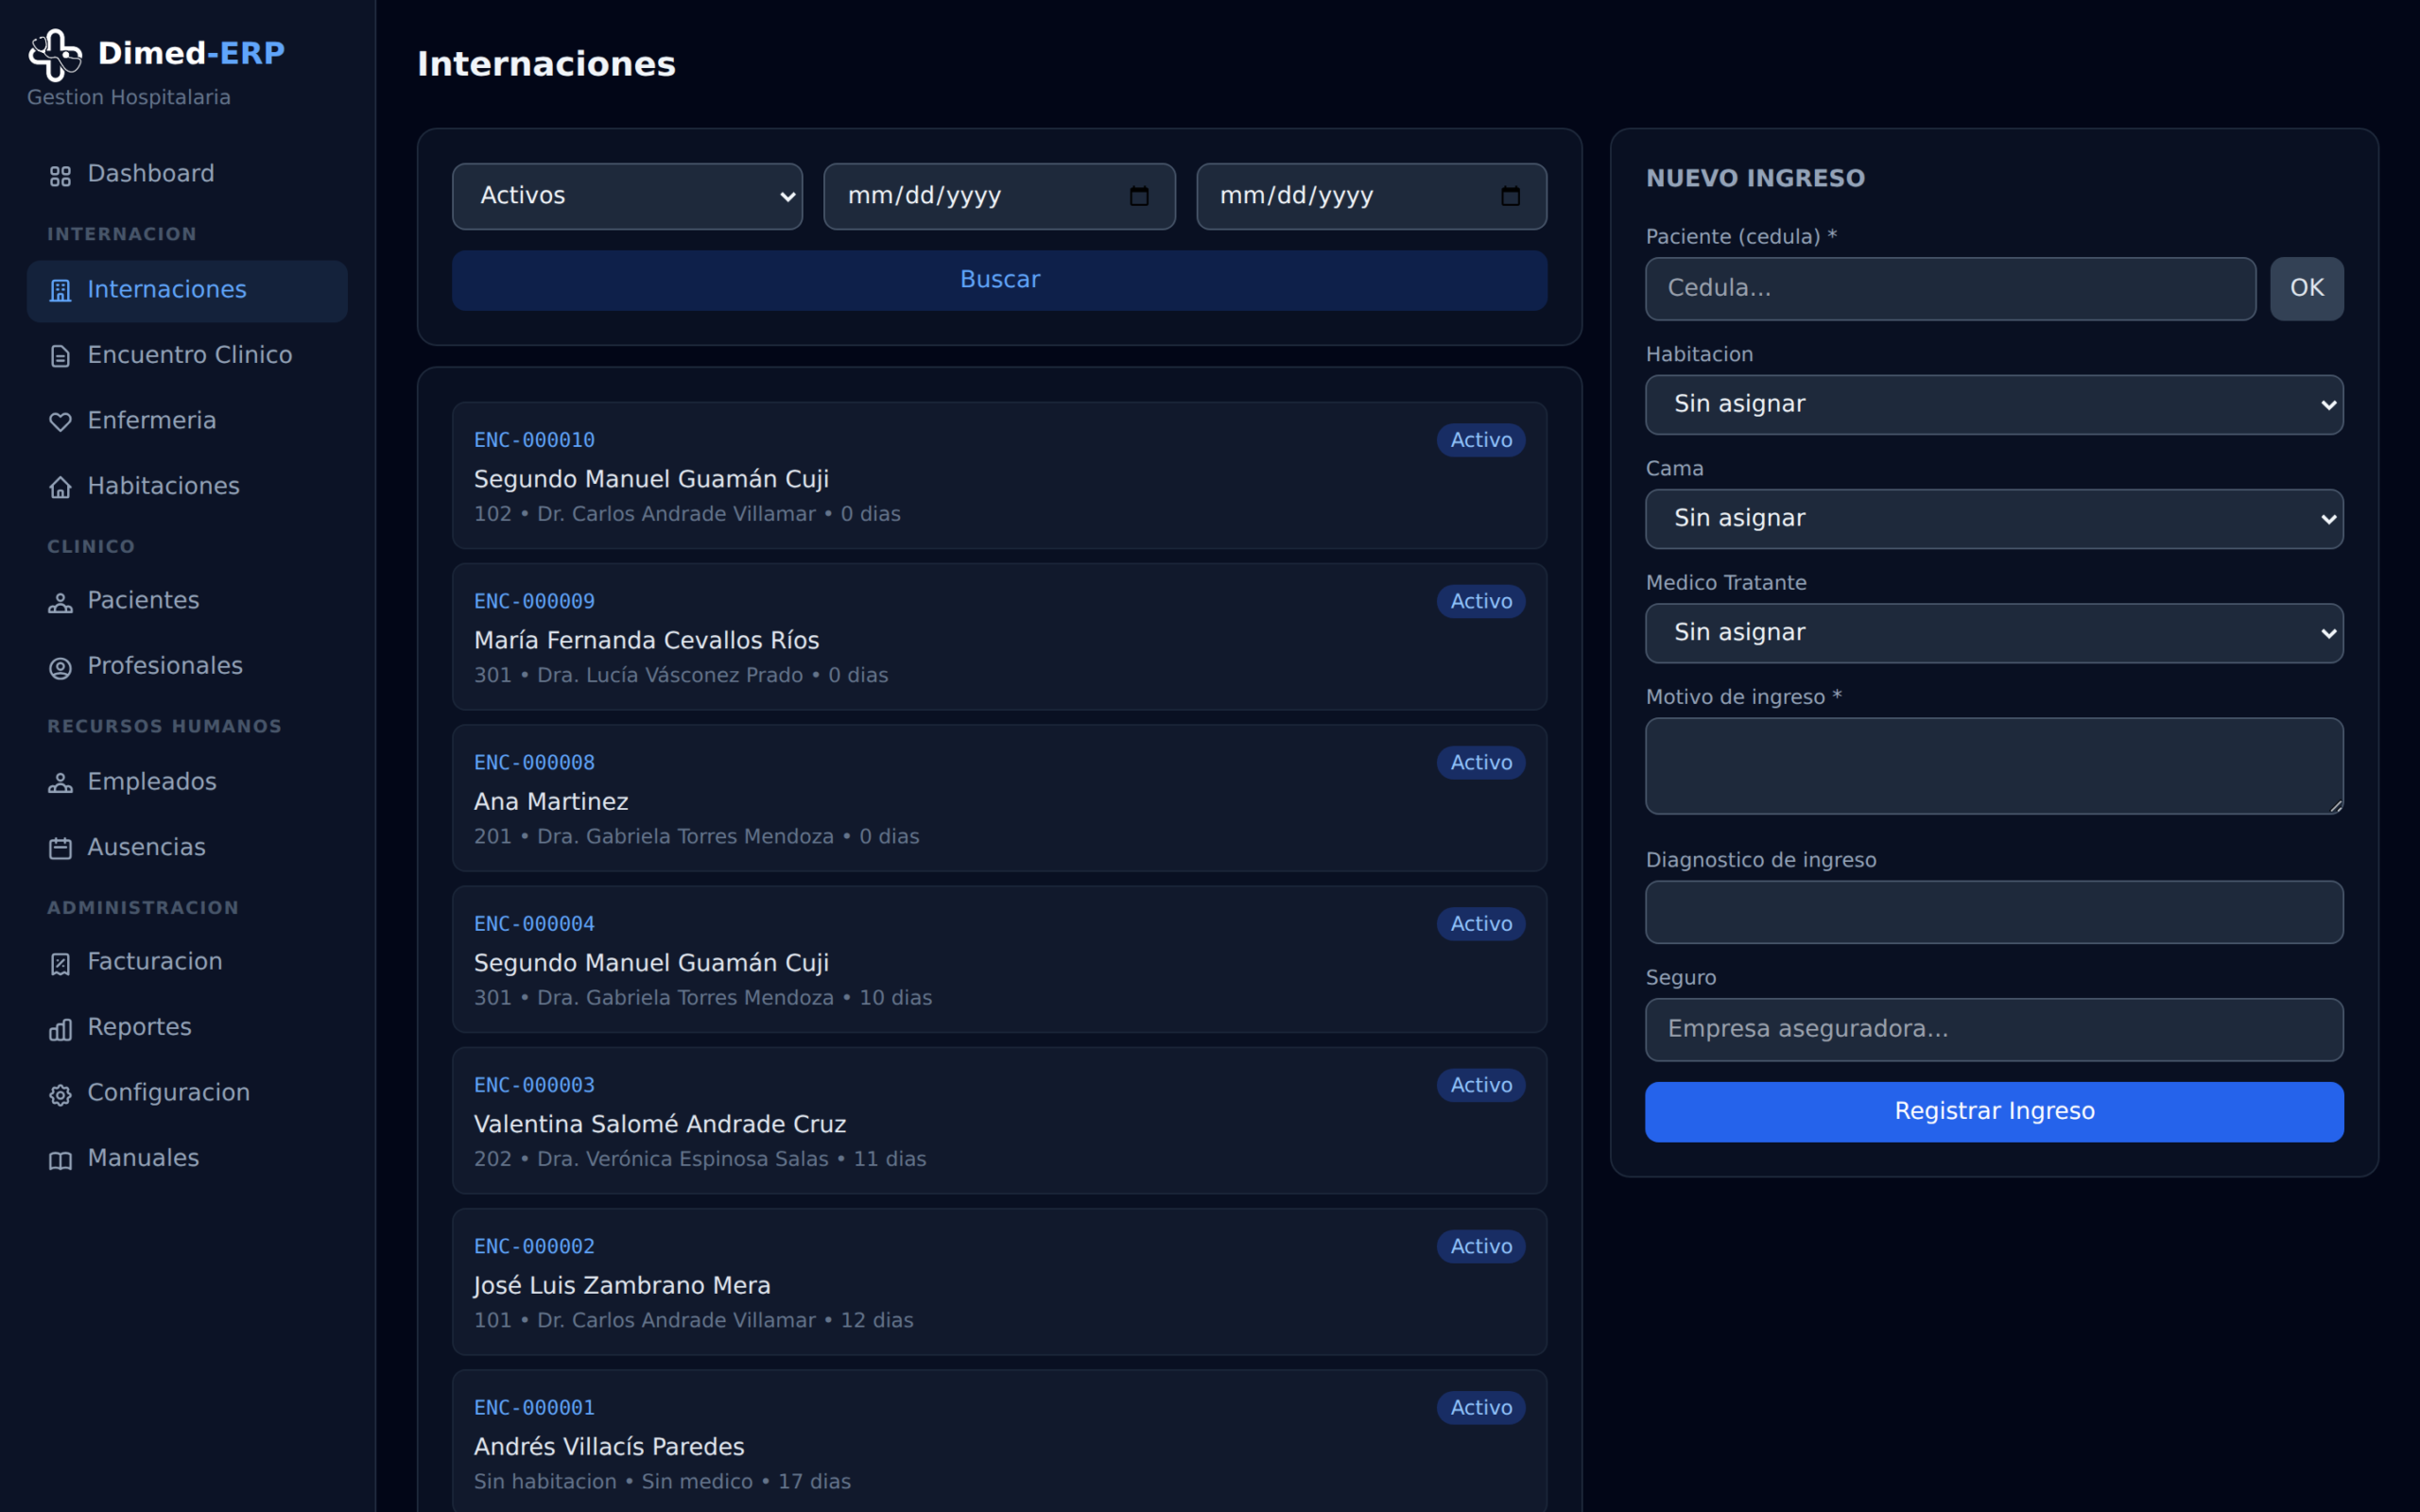Screen dimensions: 2420x1512
Task: Click the Configuracion gear icon
Action: click(x=60, y=1094)
